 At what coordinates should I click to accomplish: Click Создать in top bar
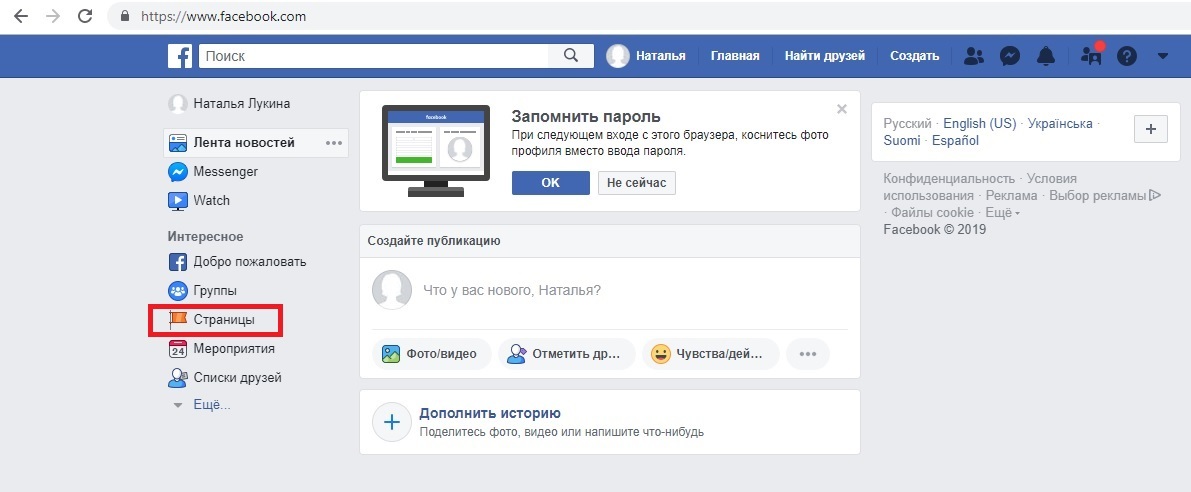pos(915,56)
